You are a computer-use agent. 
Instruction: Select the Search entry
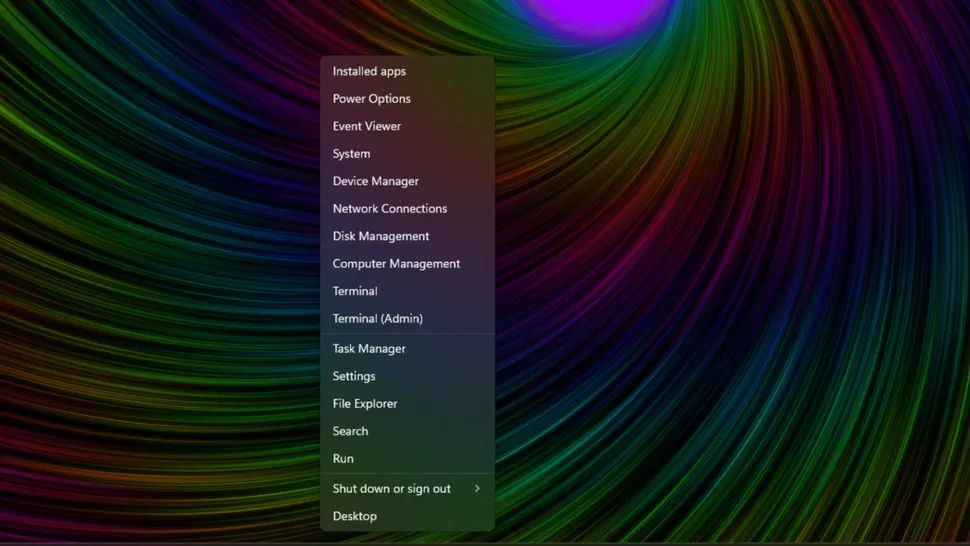(x=350, y=432)
